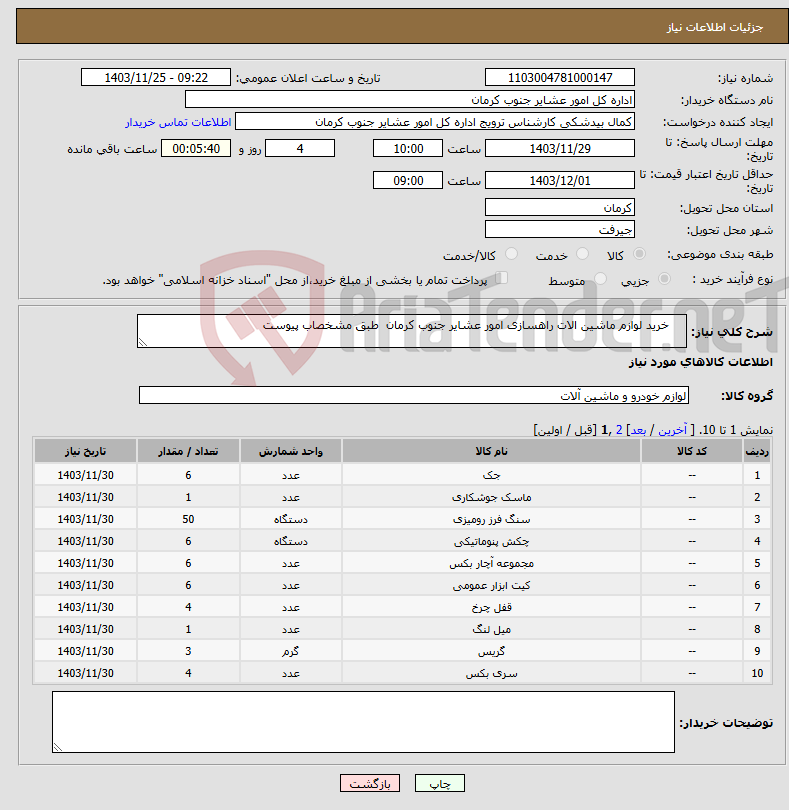
Task: Click the واحد شمارش column header
Action: [290, 451]
